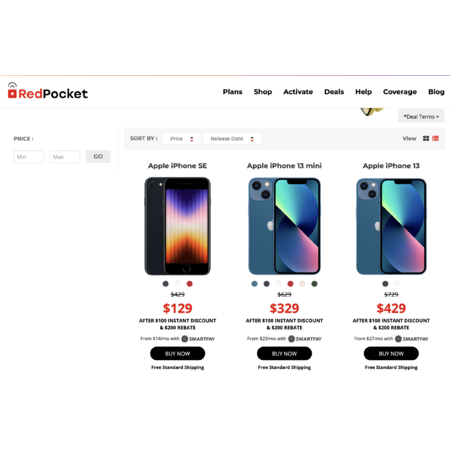
Task: Go to the Coverage page
Action: [x=400, y=92]
